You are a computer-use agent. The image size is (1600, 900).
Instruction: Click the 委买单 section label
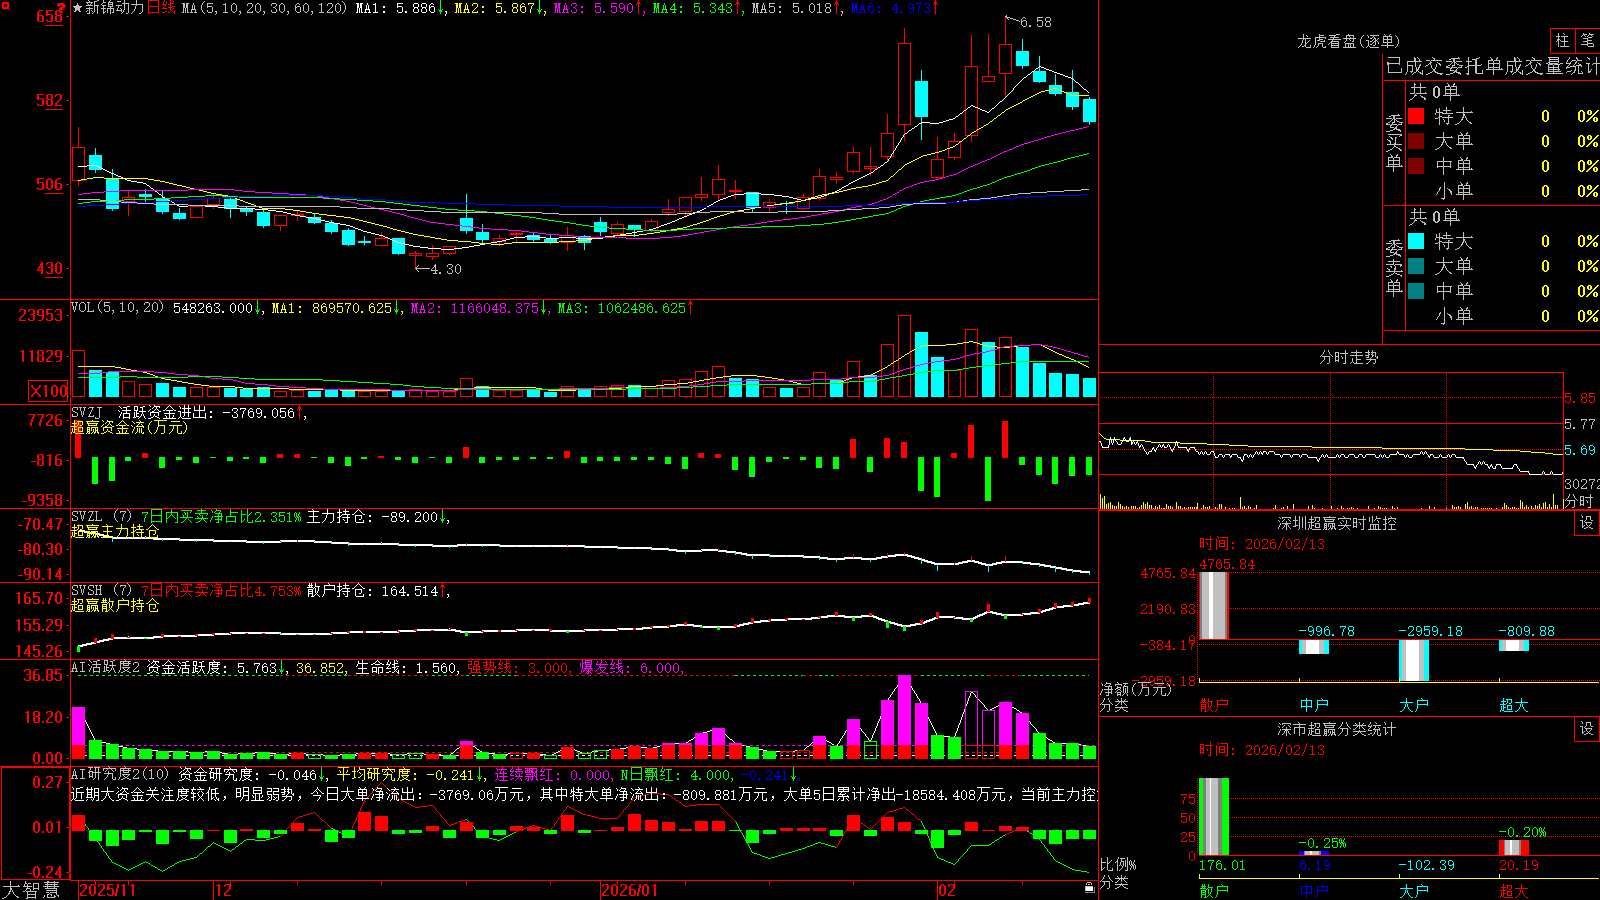coord(1394,143)
